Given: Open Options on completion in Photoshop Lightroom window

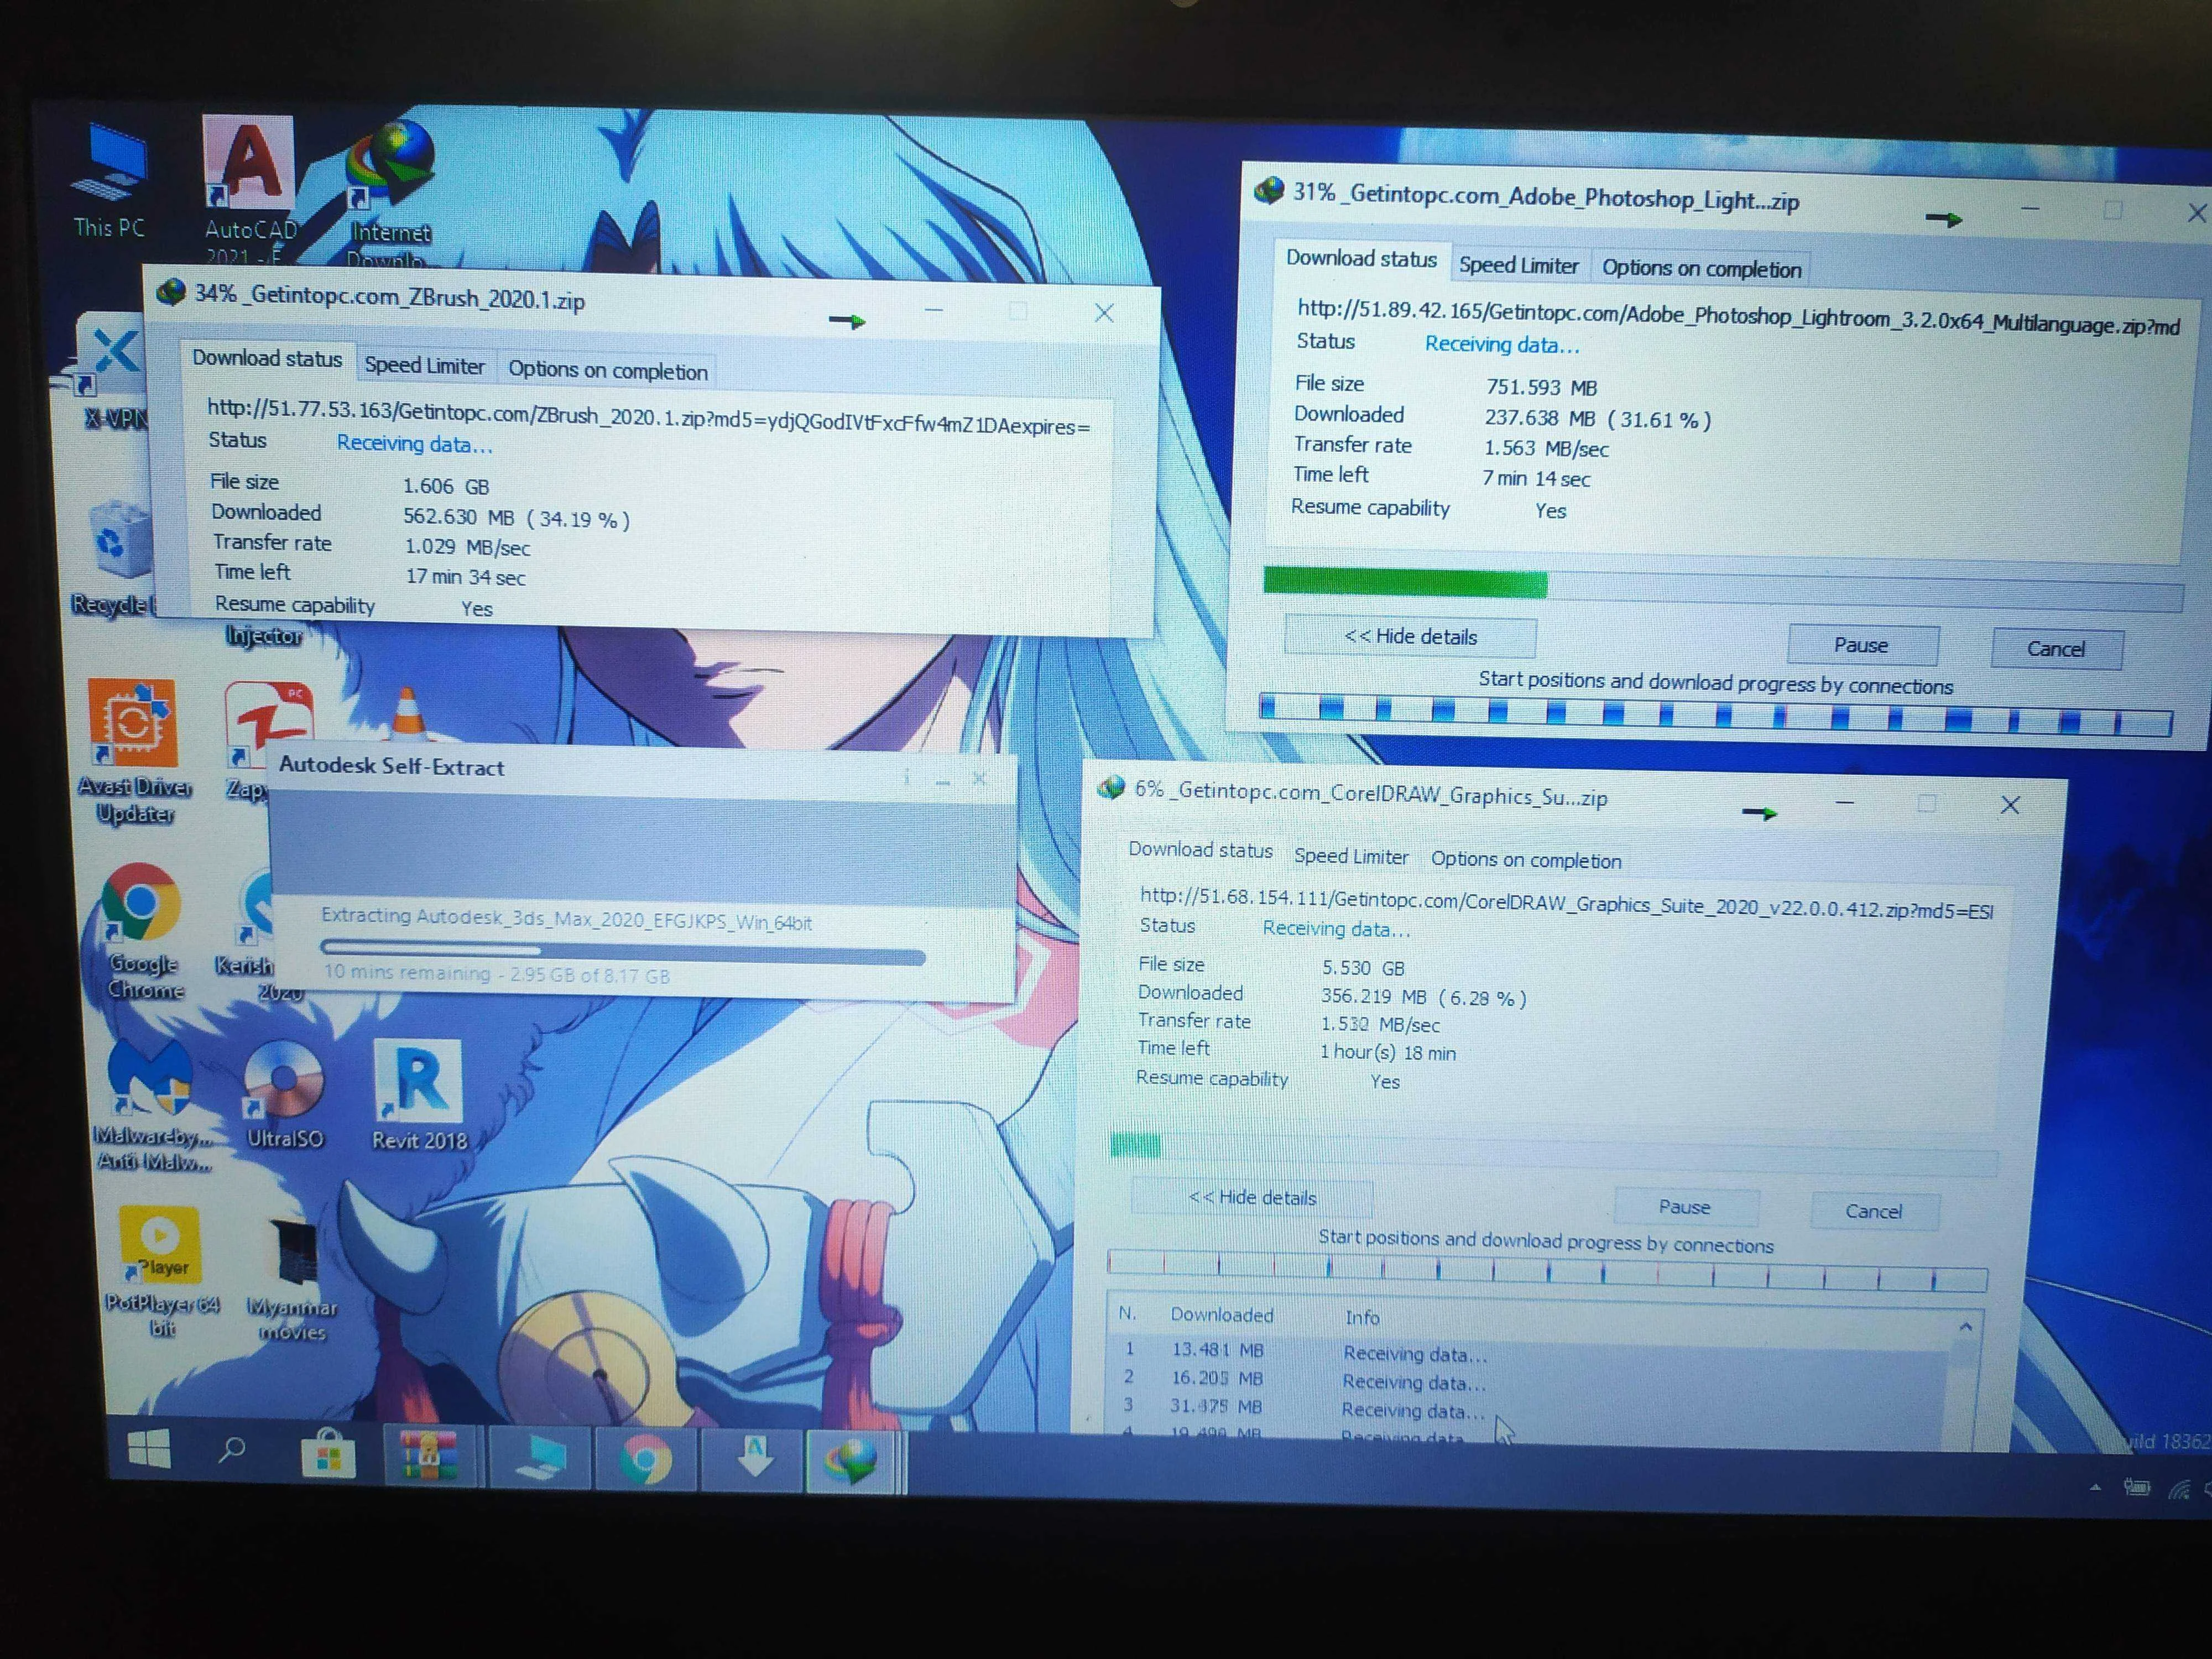Looking at the screenshot, I should (1701, 269).
